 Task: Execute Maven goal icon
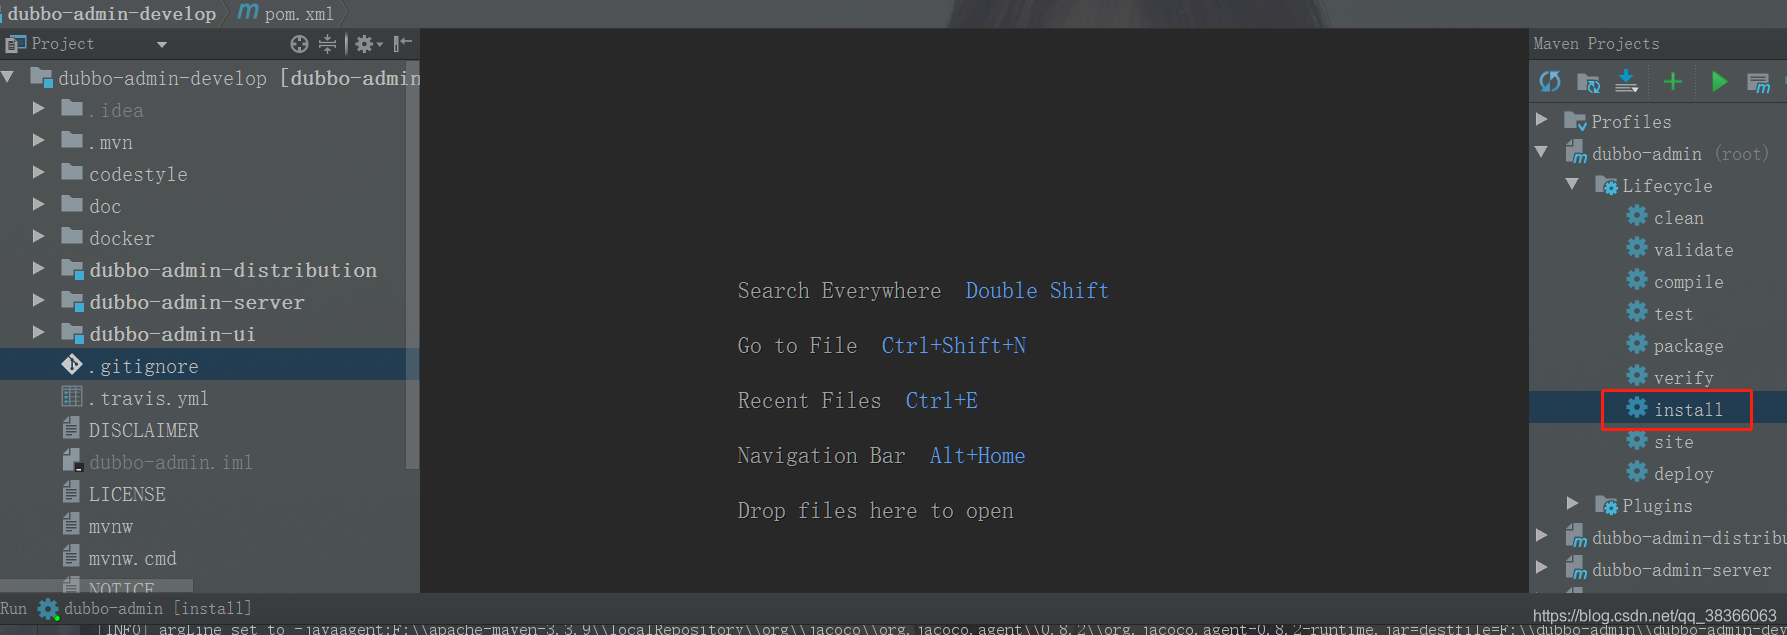[1758, 82]
